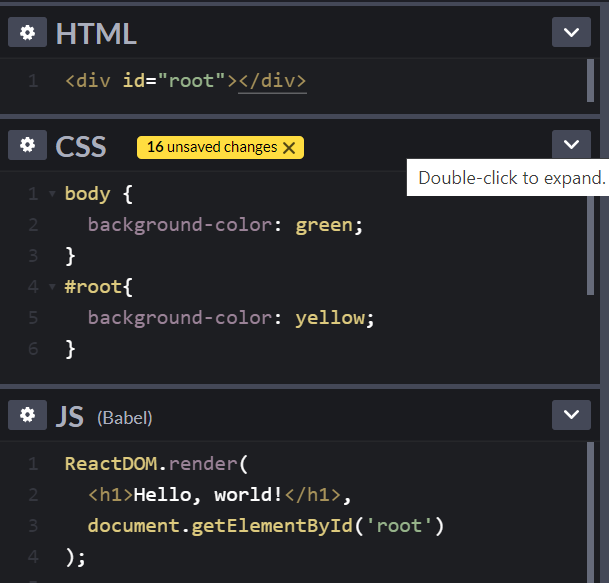
Task: Click the JS editor vertical scrollbar
Action: 590,510
